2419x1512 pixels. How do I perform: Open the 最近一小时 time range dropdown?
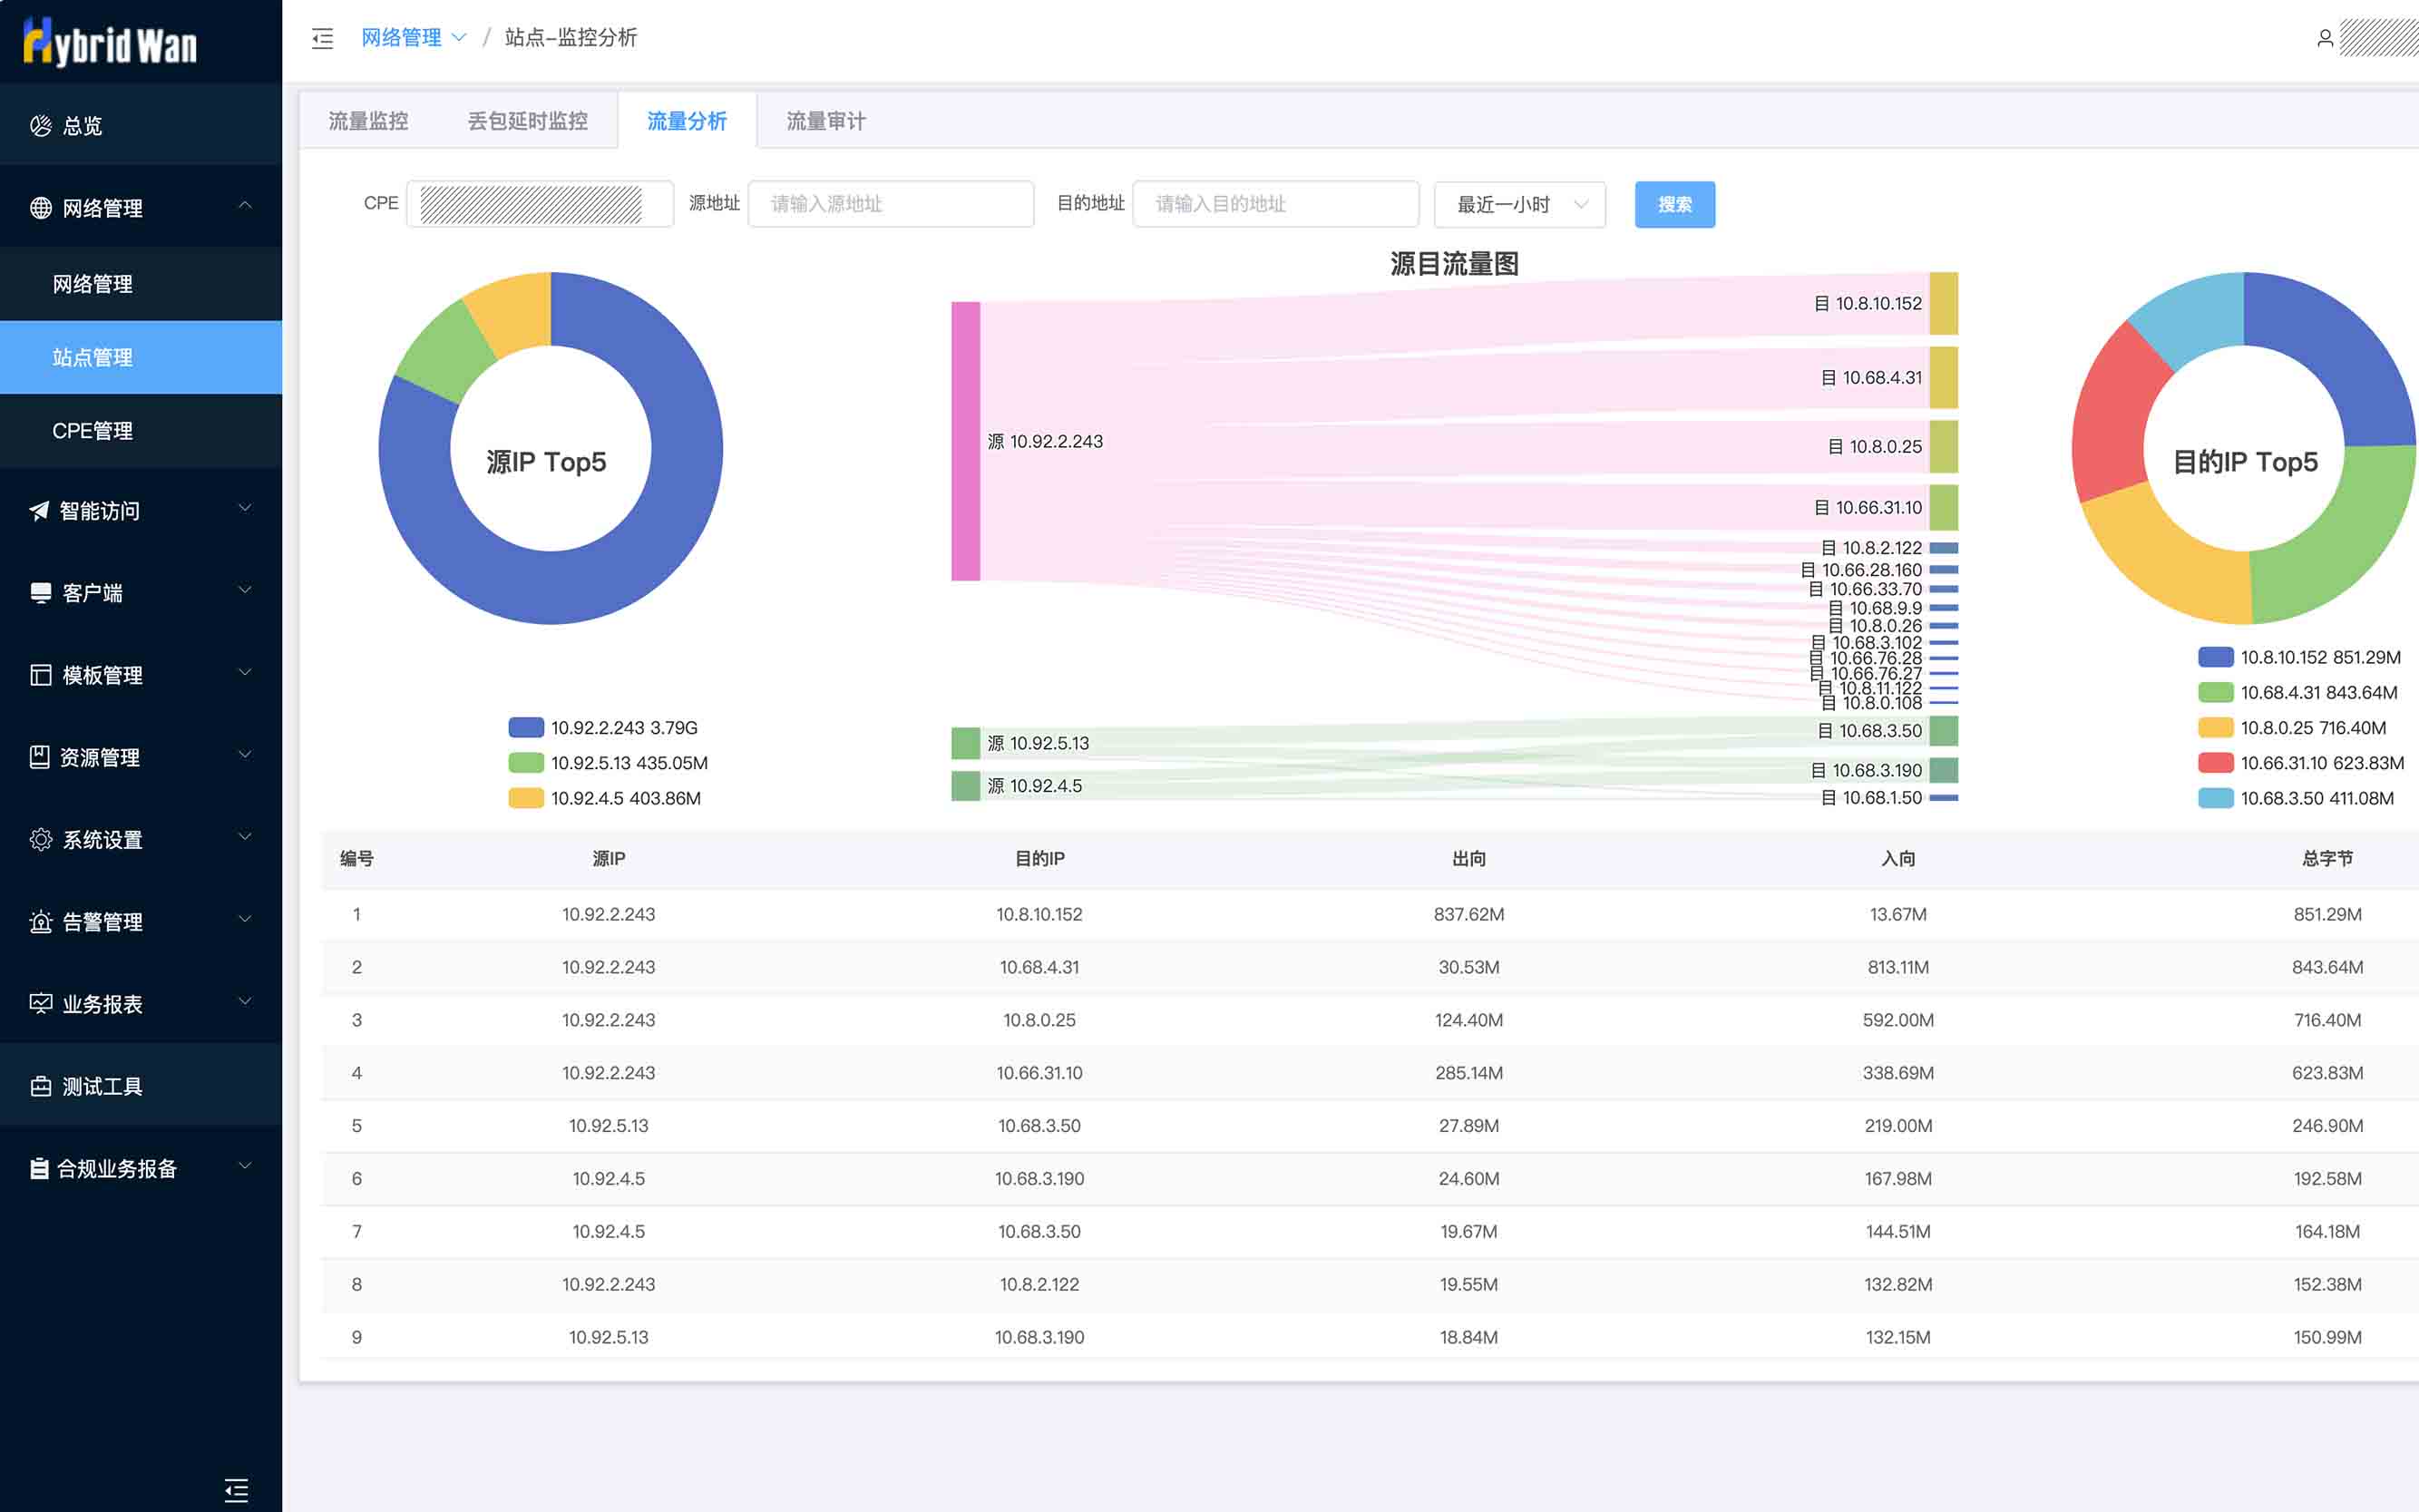(1519, 204)
